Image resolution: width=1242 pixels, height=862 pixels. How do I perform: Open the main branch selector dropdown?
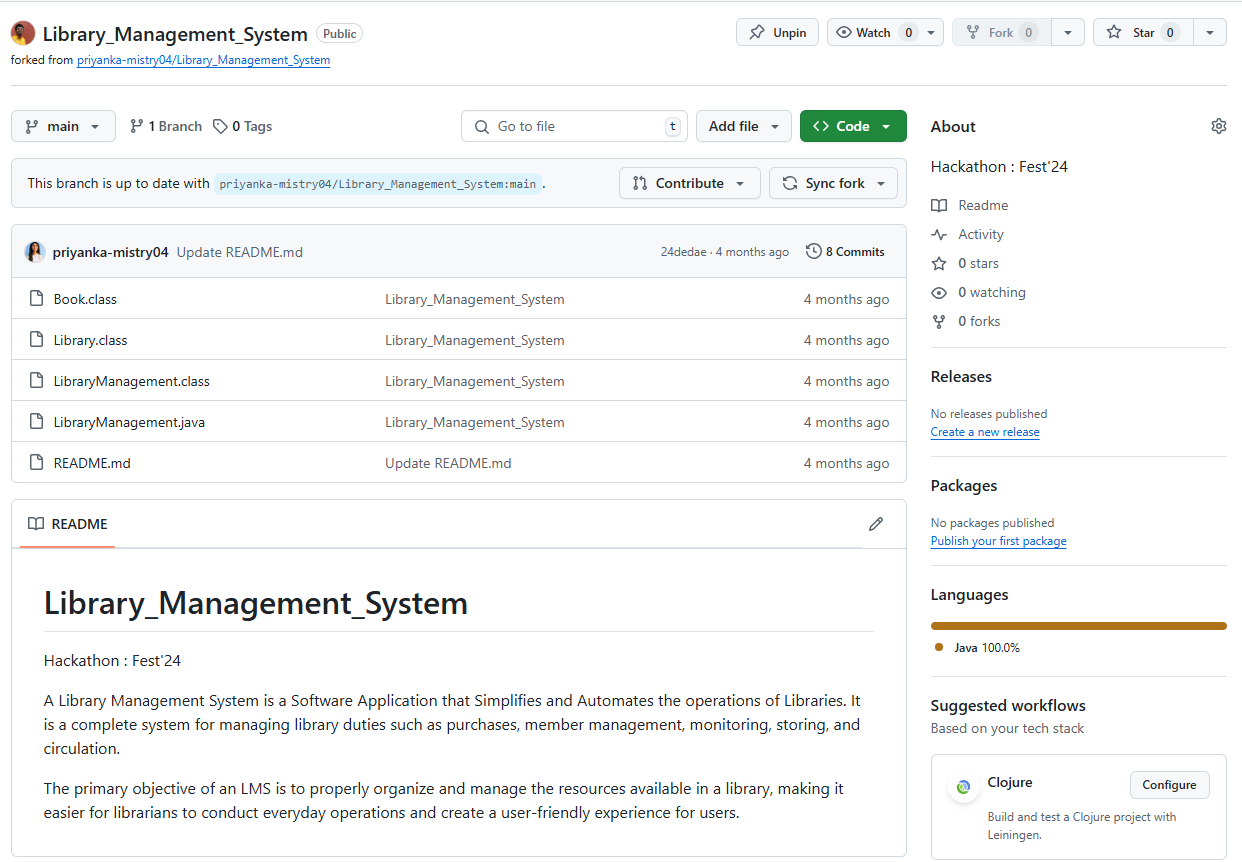tap(63, 126)
